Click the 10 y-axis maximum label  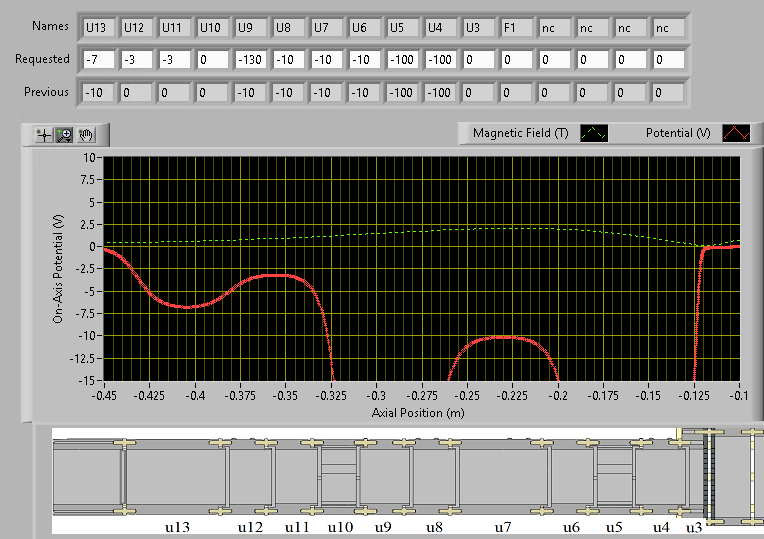pyautogui.click(x=89, y=157)
